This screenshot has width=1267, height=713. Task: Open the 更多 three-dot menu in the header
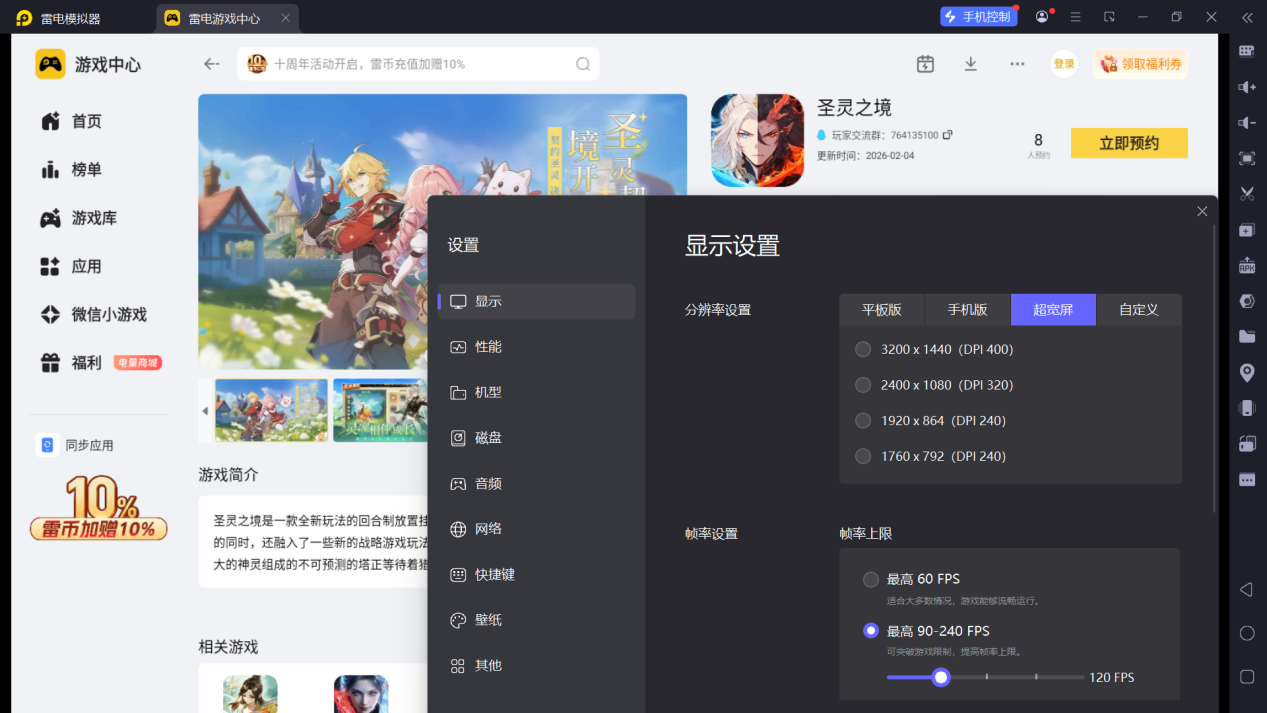coord(1016,63)
